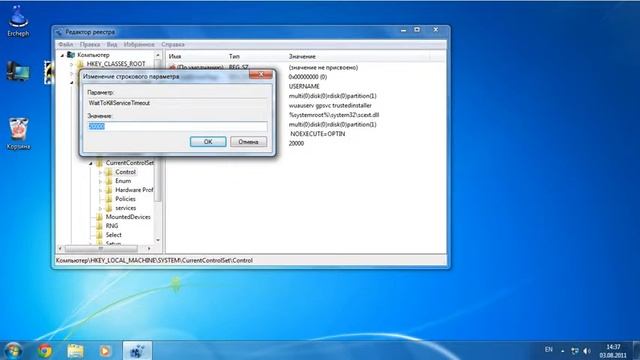The image size is (640, 360).
Task: Click the tree horizontal scroll-right arrow
Action: tap(149, 248)
